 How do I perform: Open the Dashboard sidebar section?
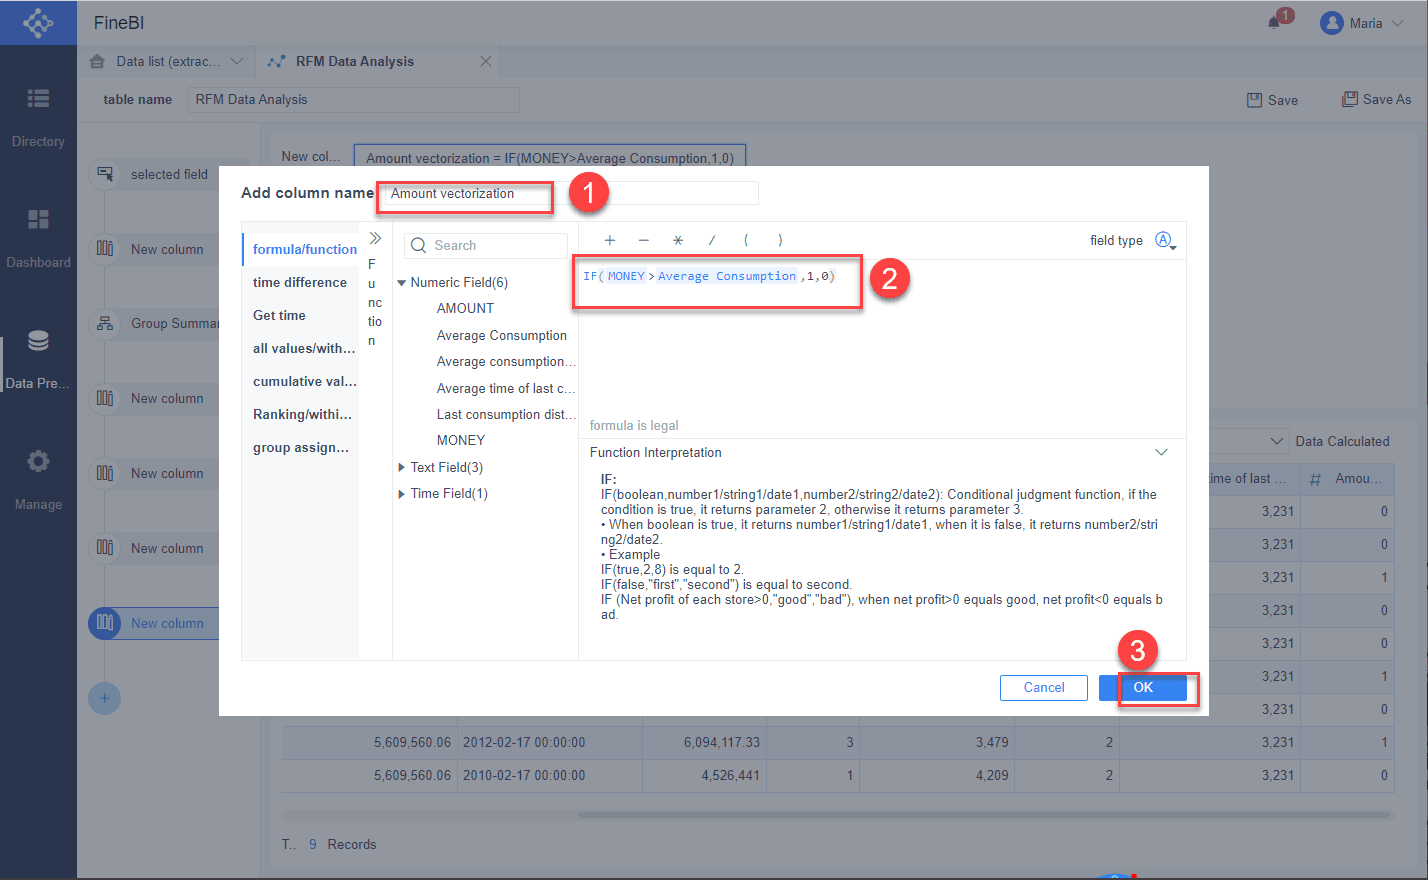point(38,238)
